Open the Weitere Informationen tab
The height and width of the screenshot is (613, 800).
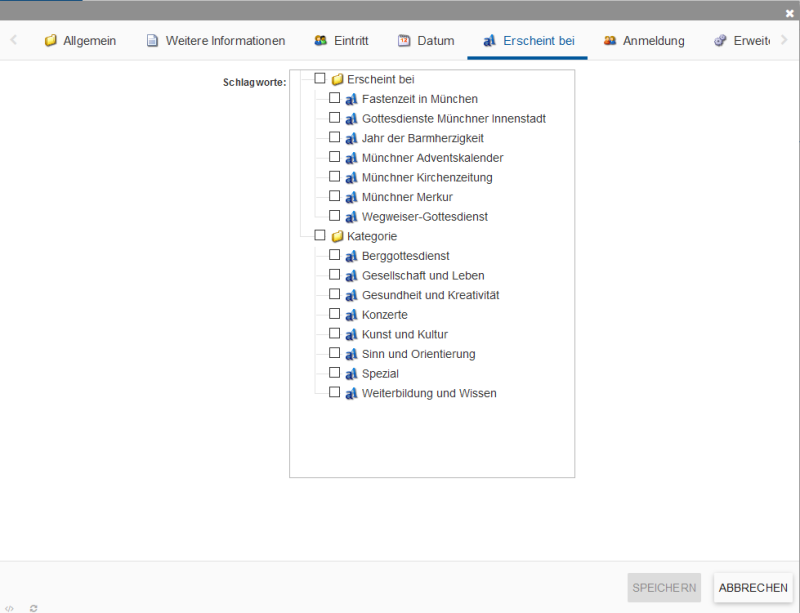click(215, 41)
